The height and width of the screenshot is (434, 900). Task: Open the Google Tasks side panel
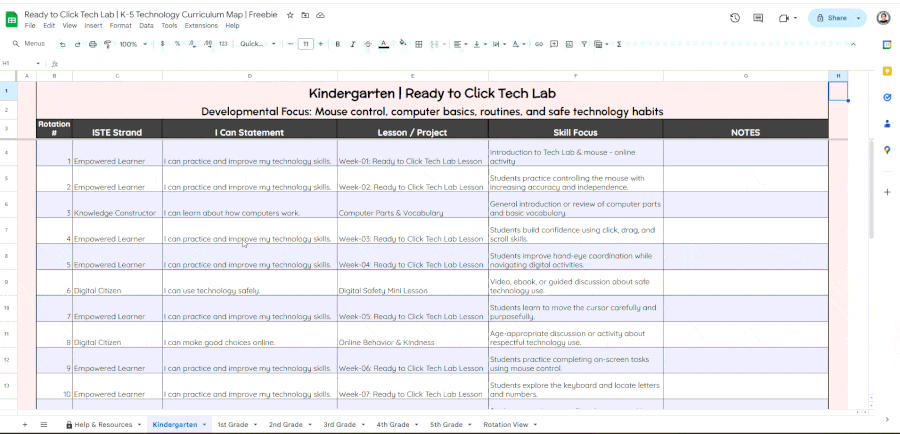coord(887,98)
